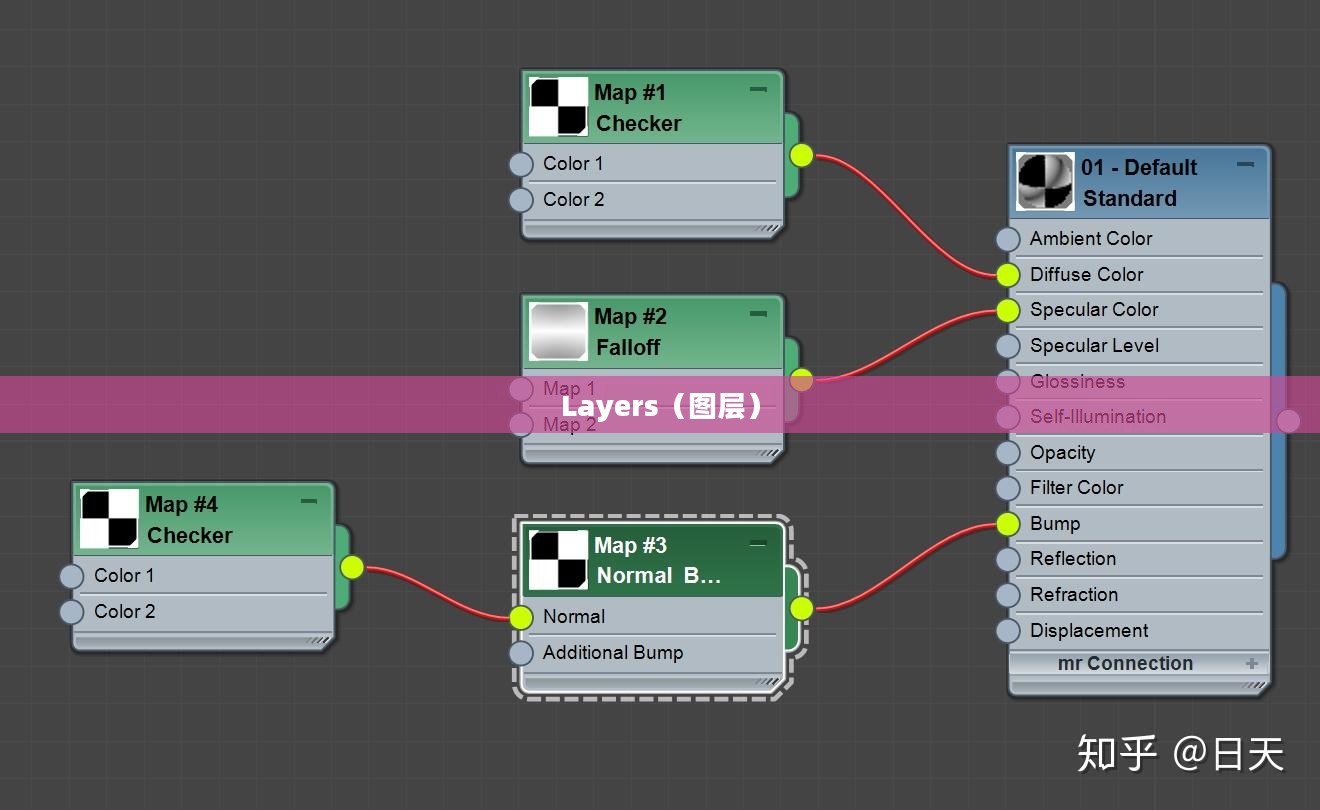Click the Diffuse Color input socket
Viewport: 1320px width, 810px height.
click(x=1008, y=274)
